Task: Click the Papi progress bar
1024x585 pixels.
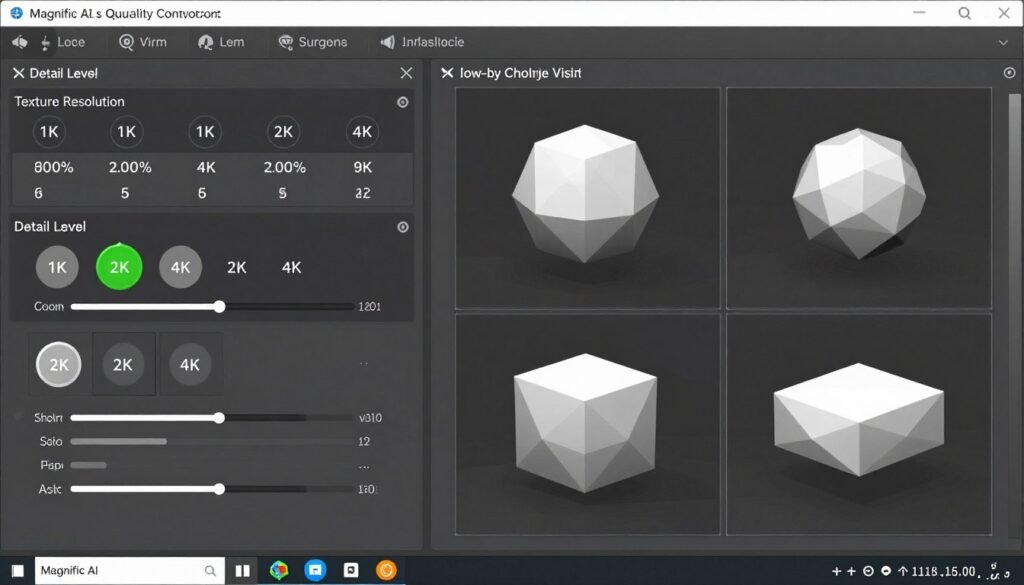Action: coord(88,466)
